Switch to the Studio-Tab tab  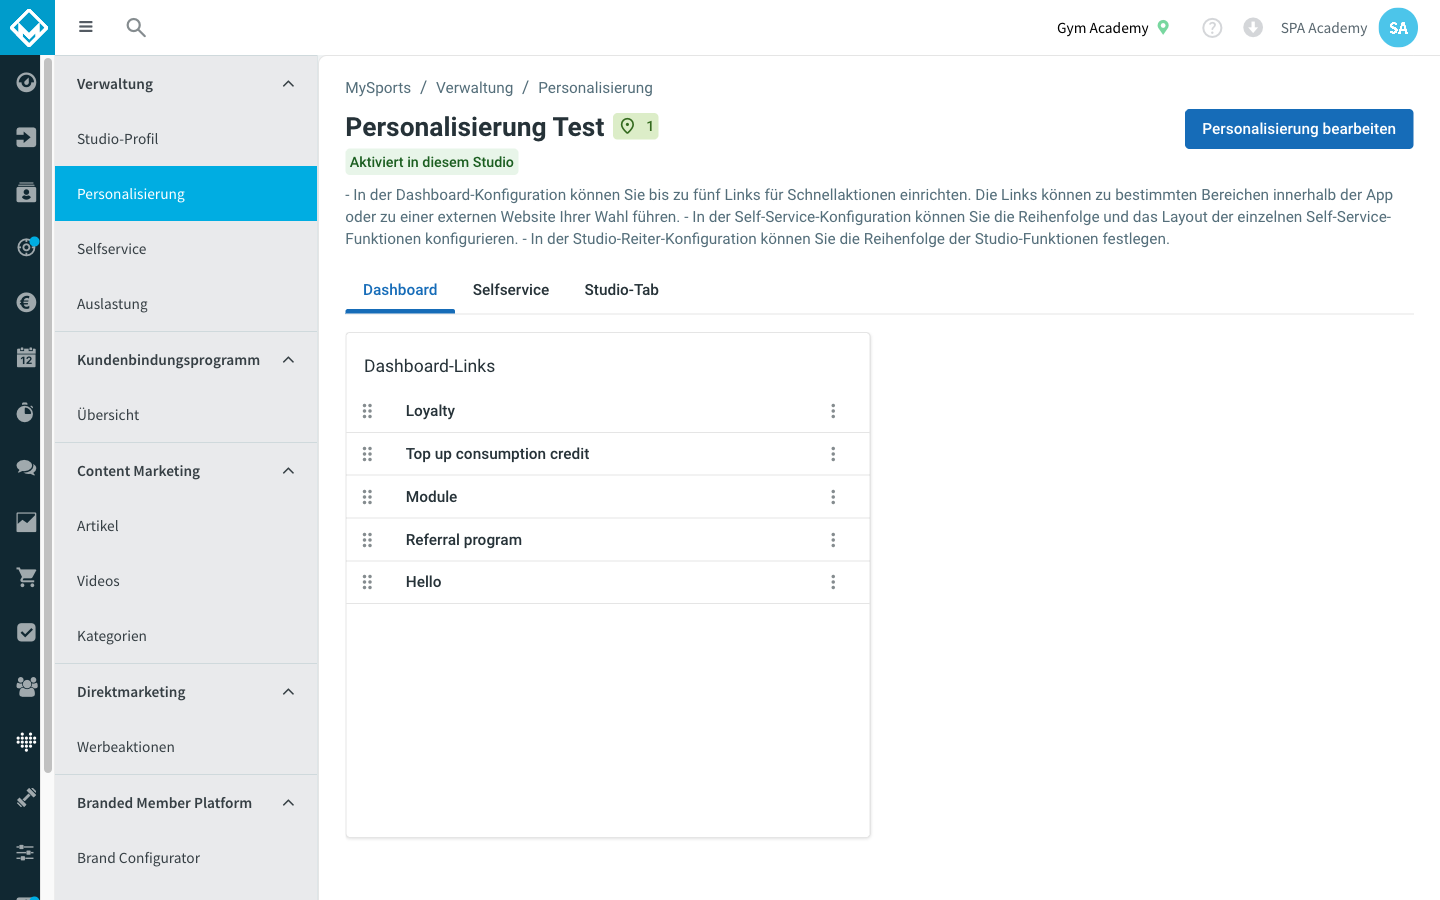pyautogui.click(x=621, y=290)
